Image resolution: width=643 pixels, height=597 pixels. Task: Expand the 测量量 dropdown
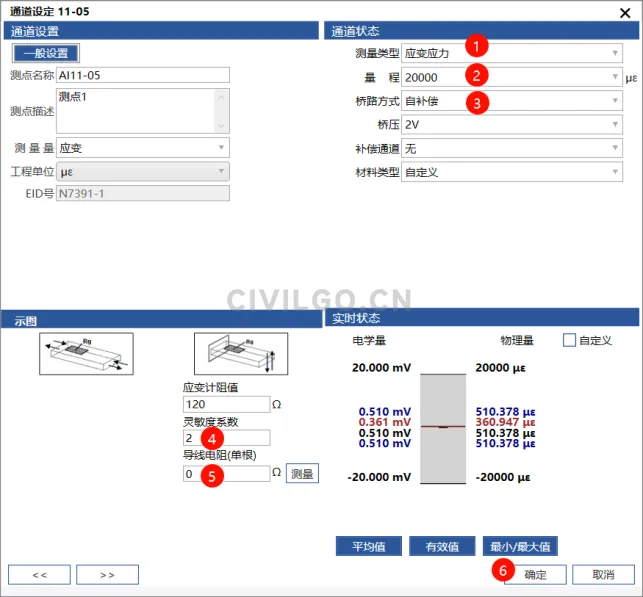142,148
